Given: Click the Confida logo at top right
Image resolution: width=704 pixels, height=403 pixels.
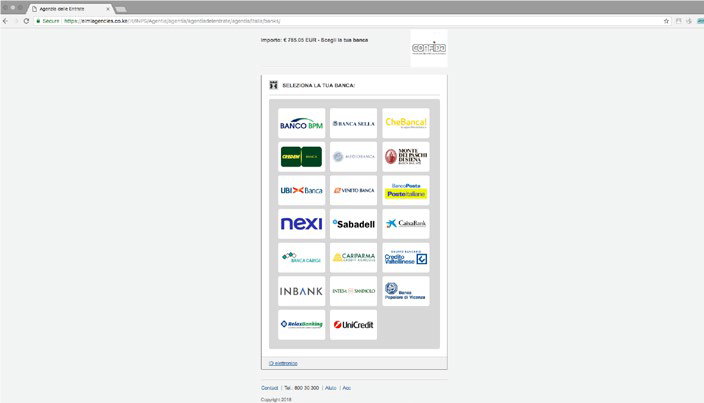Looking at the screenshot, I should tap(429, 48).
